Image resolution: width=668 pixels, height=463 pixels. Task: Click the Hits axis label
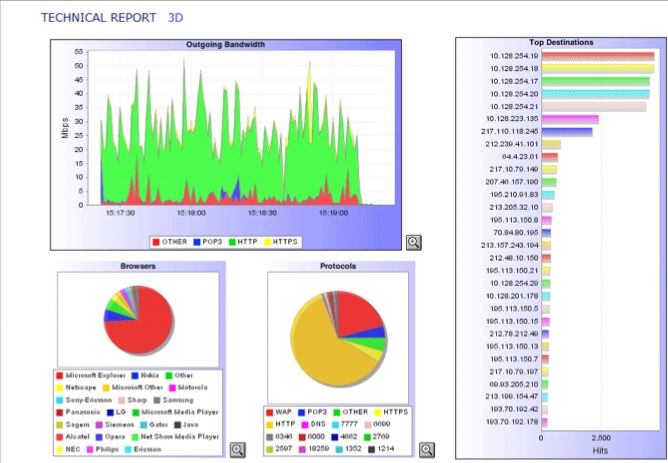[x=600, y=451]
